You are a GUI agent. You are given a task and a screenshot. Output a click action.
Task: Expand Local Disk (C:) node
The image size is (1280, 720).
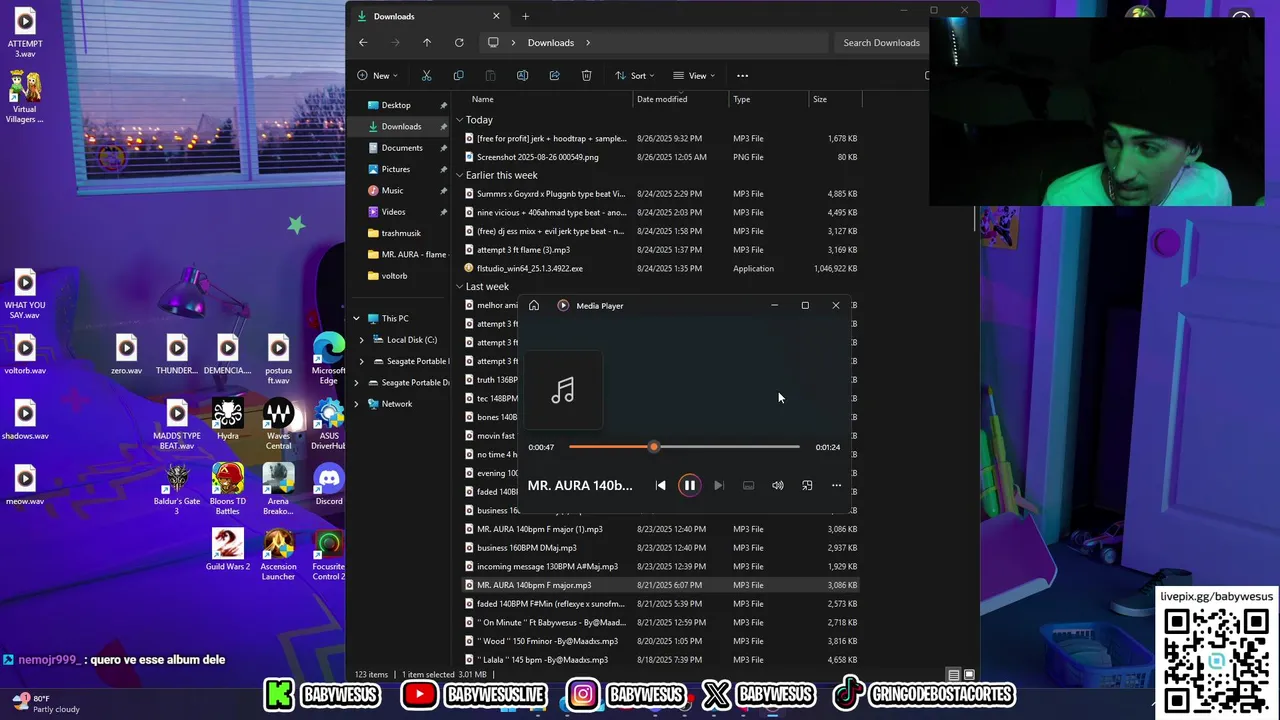[x=362, y=340]
